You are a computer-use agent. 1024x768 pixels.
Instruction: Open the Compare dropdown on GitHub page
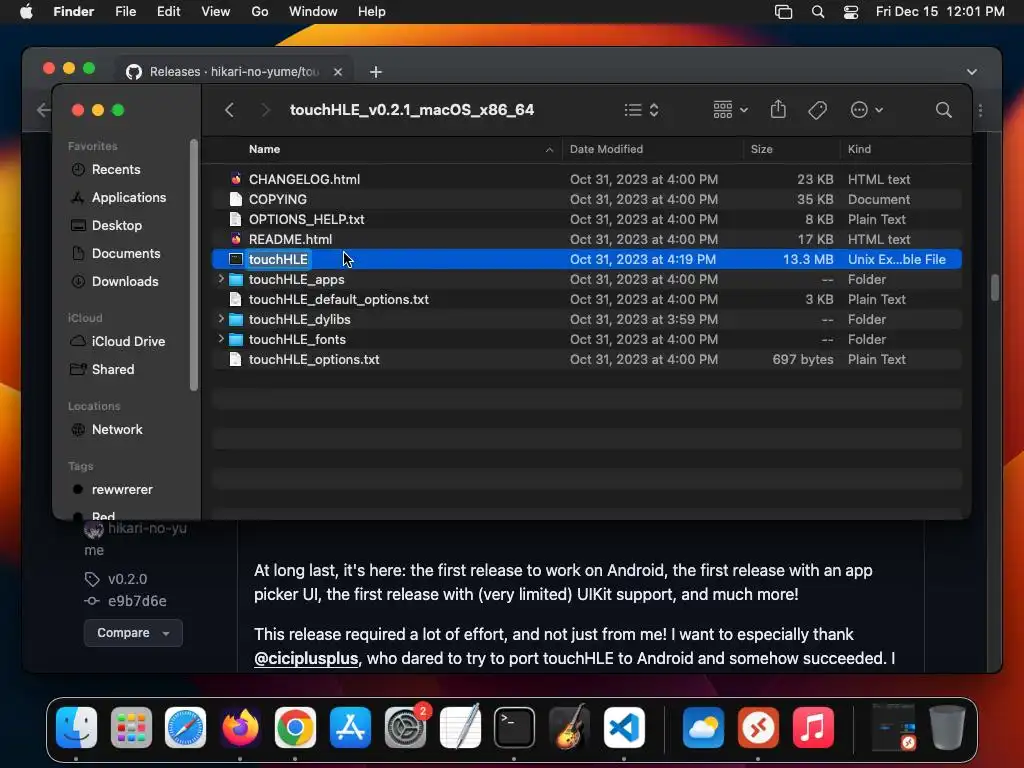point(133,633)
